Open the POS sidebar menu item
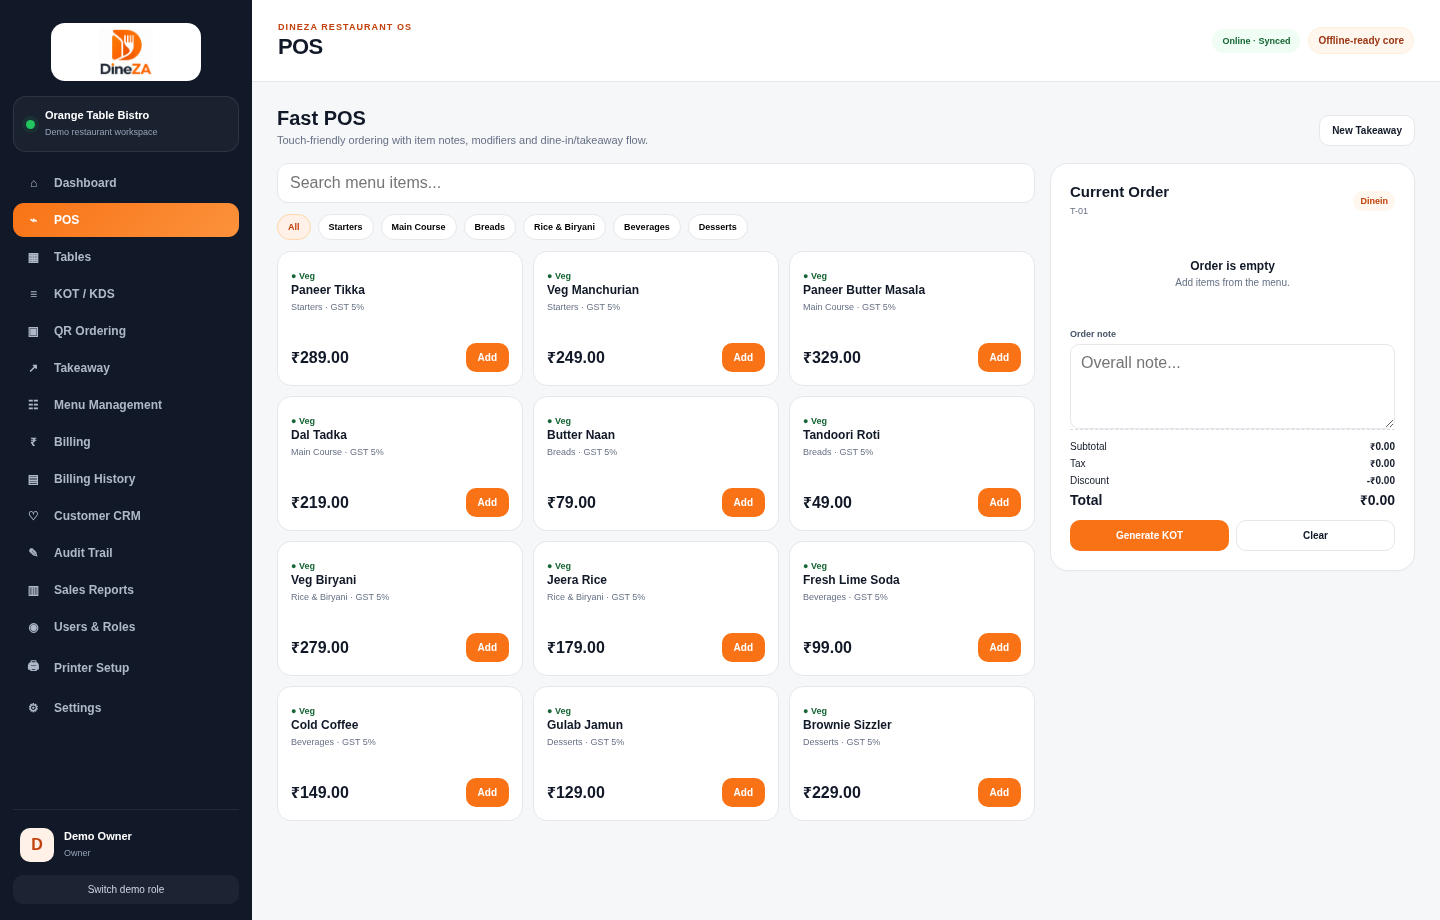Viewport: 1440px width, 920px height. pyautogui.click(x=126, y=220)
